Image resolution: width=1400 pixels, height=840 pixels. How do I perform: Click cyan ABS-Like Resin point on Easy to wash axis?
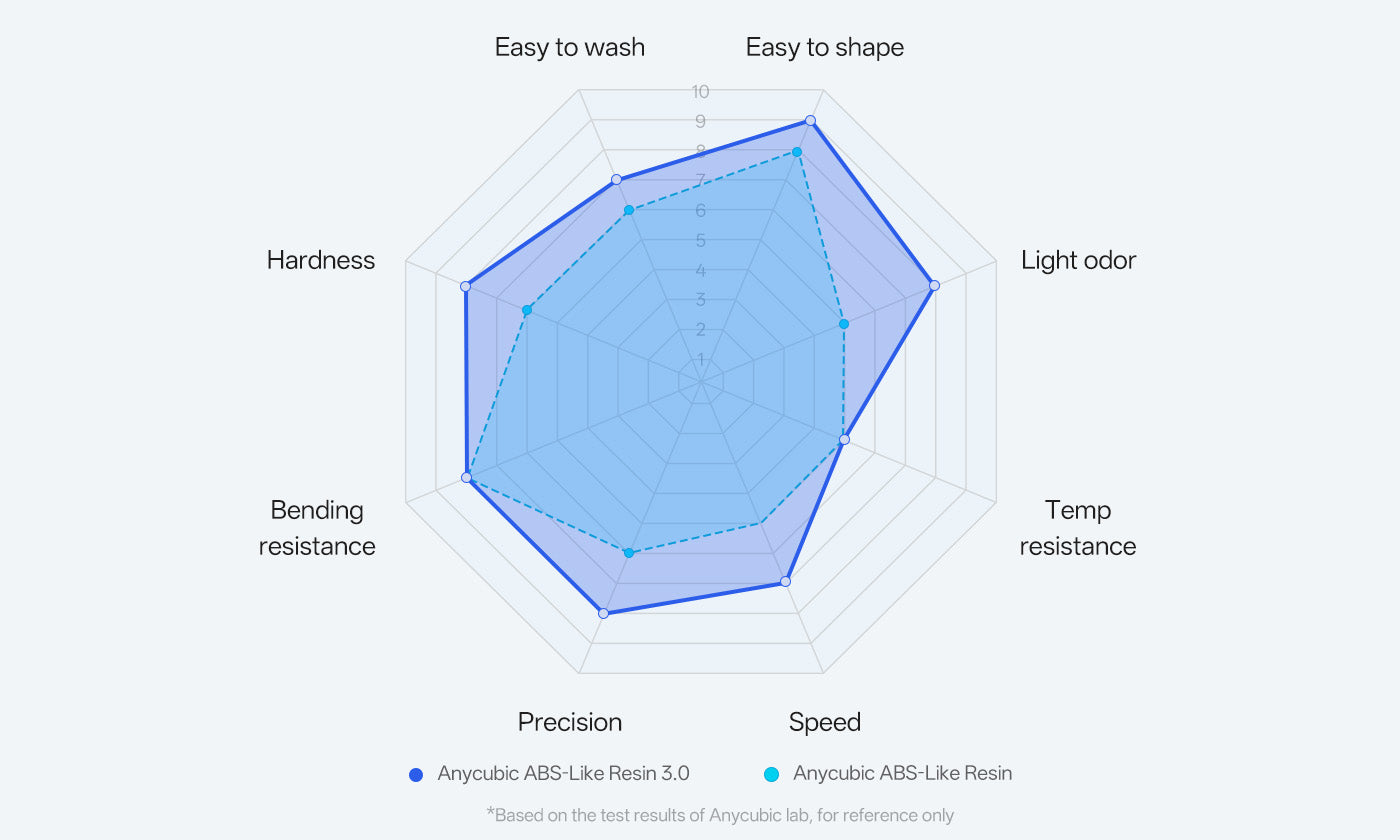[x=629, y=211]
